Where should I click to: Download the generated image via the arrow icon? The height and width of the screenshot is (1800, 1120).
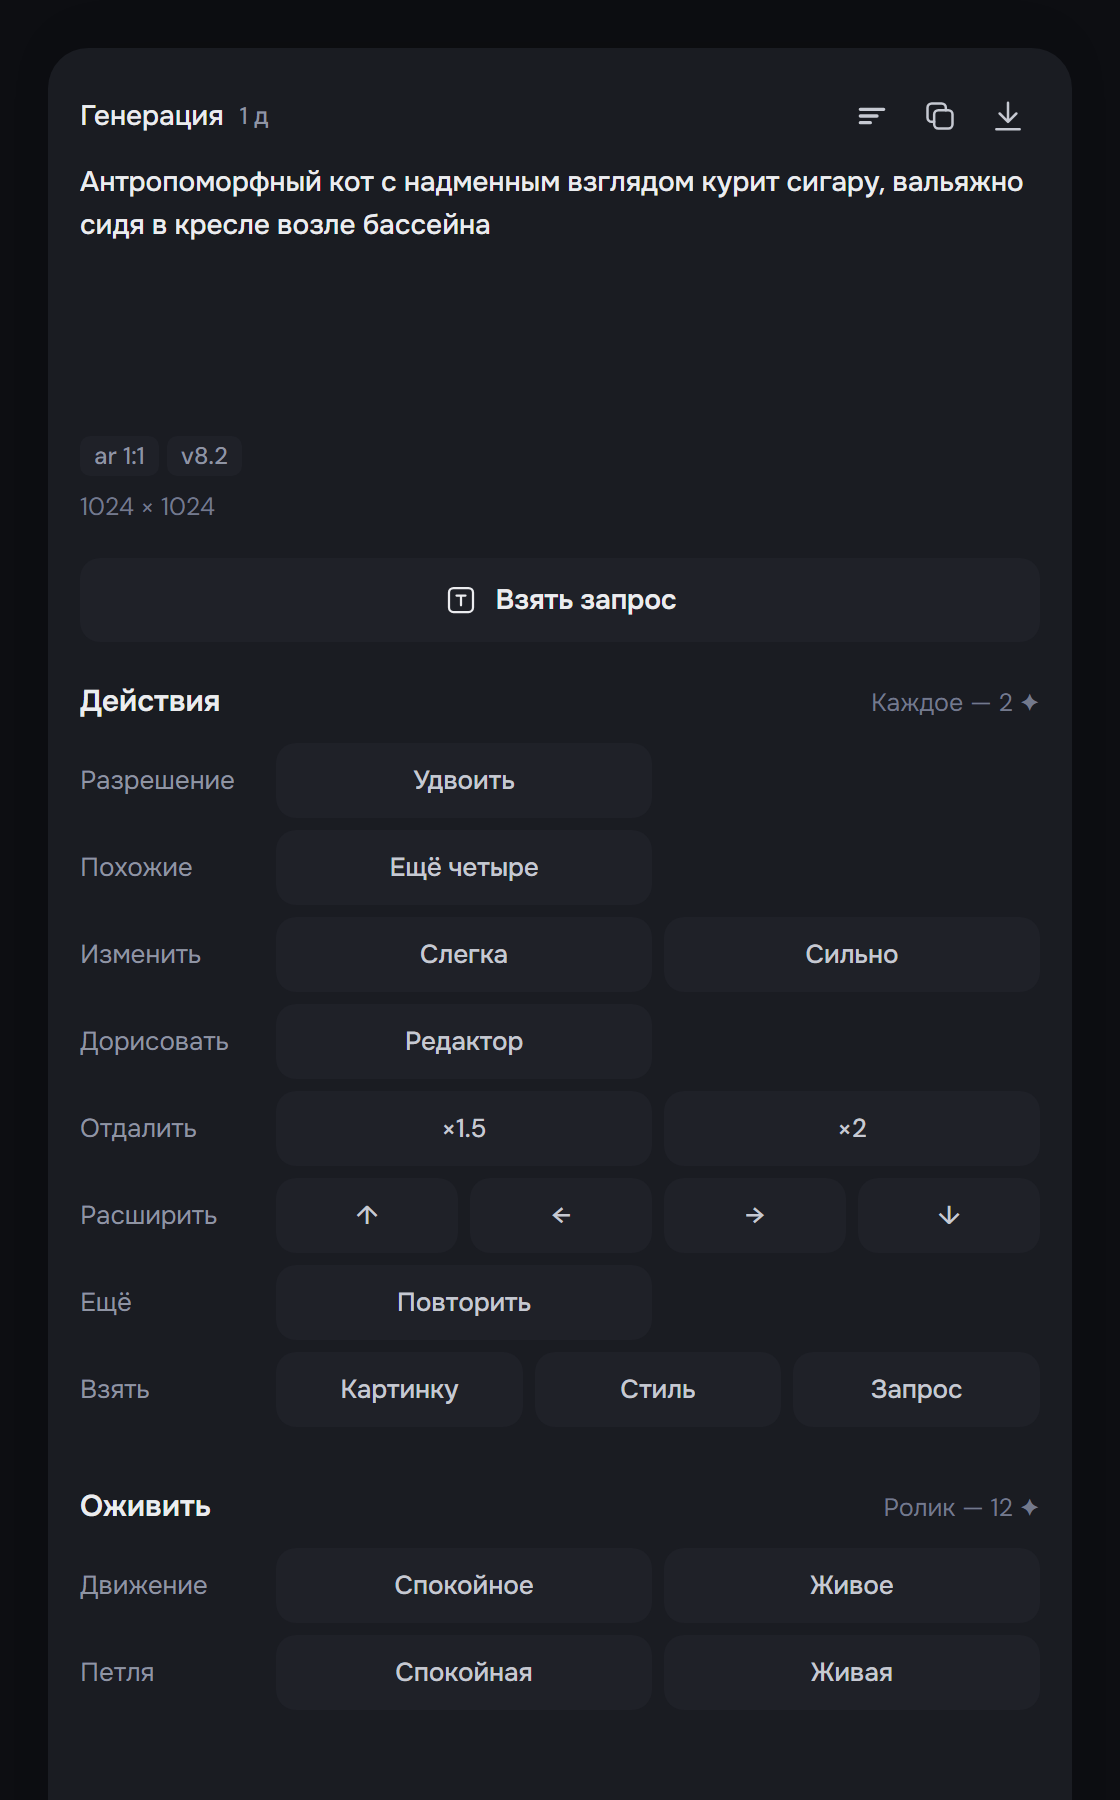pyautogui.click(x=1008, y=116)
